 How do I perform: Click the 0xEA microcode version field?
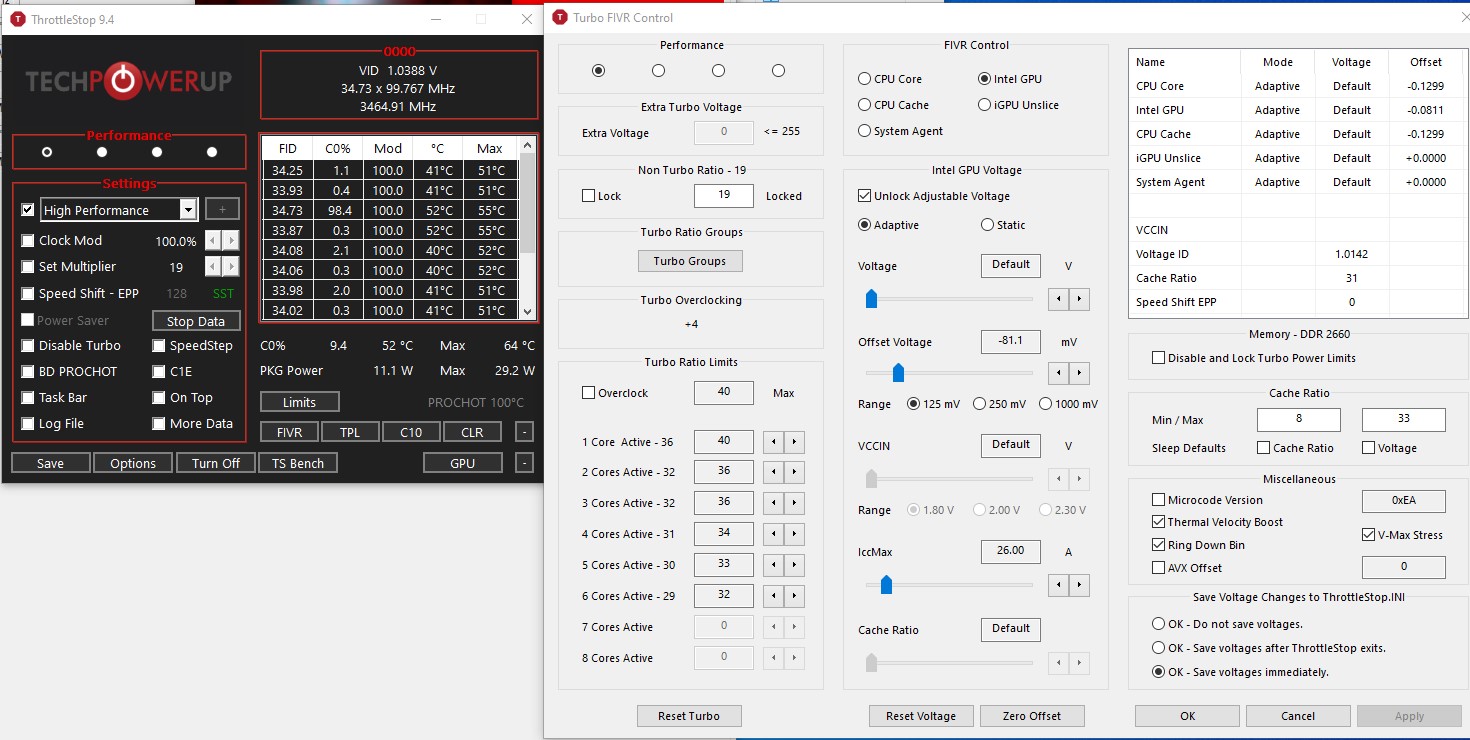[1404, 501]
